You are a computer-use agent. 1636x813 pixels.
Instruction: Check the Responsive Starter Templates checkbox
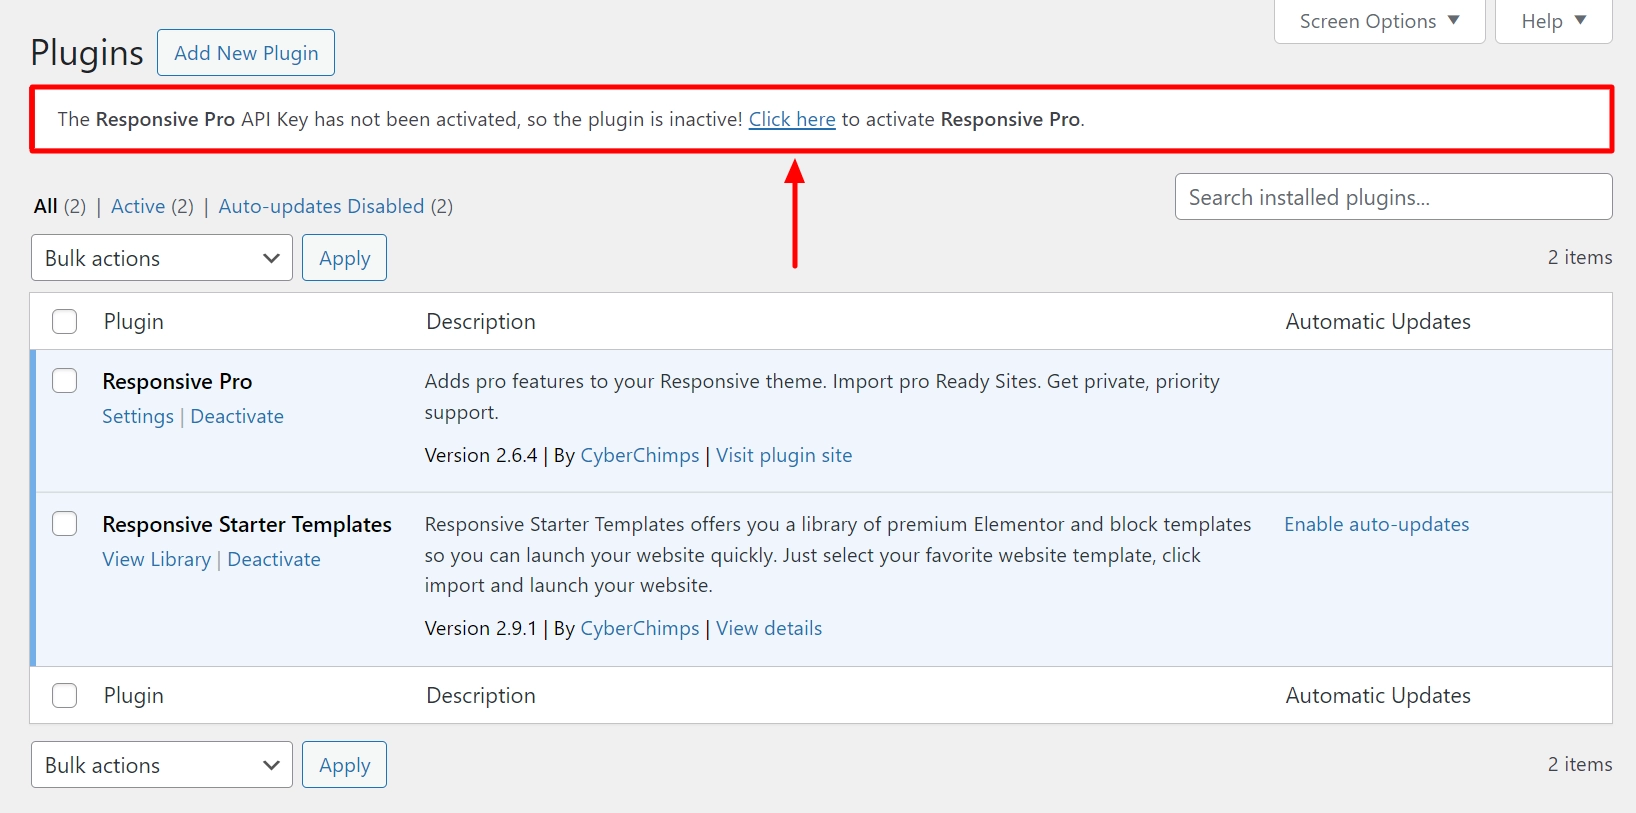coord(64,524)
